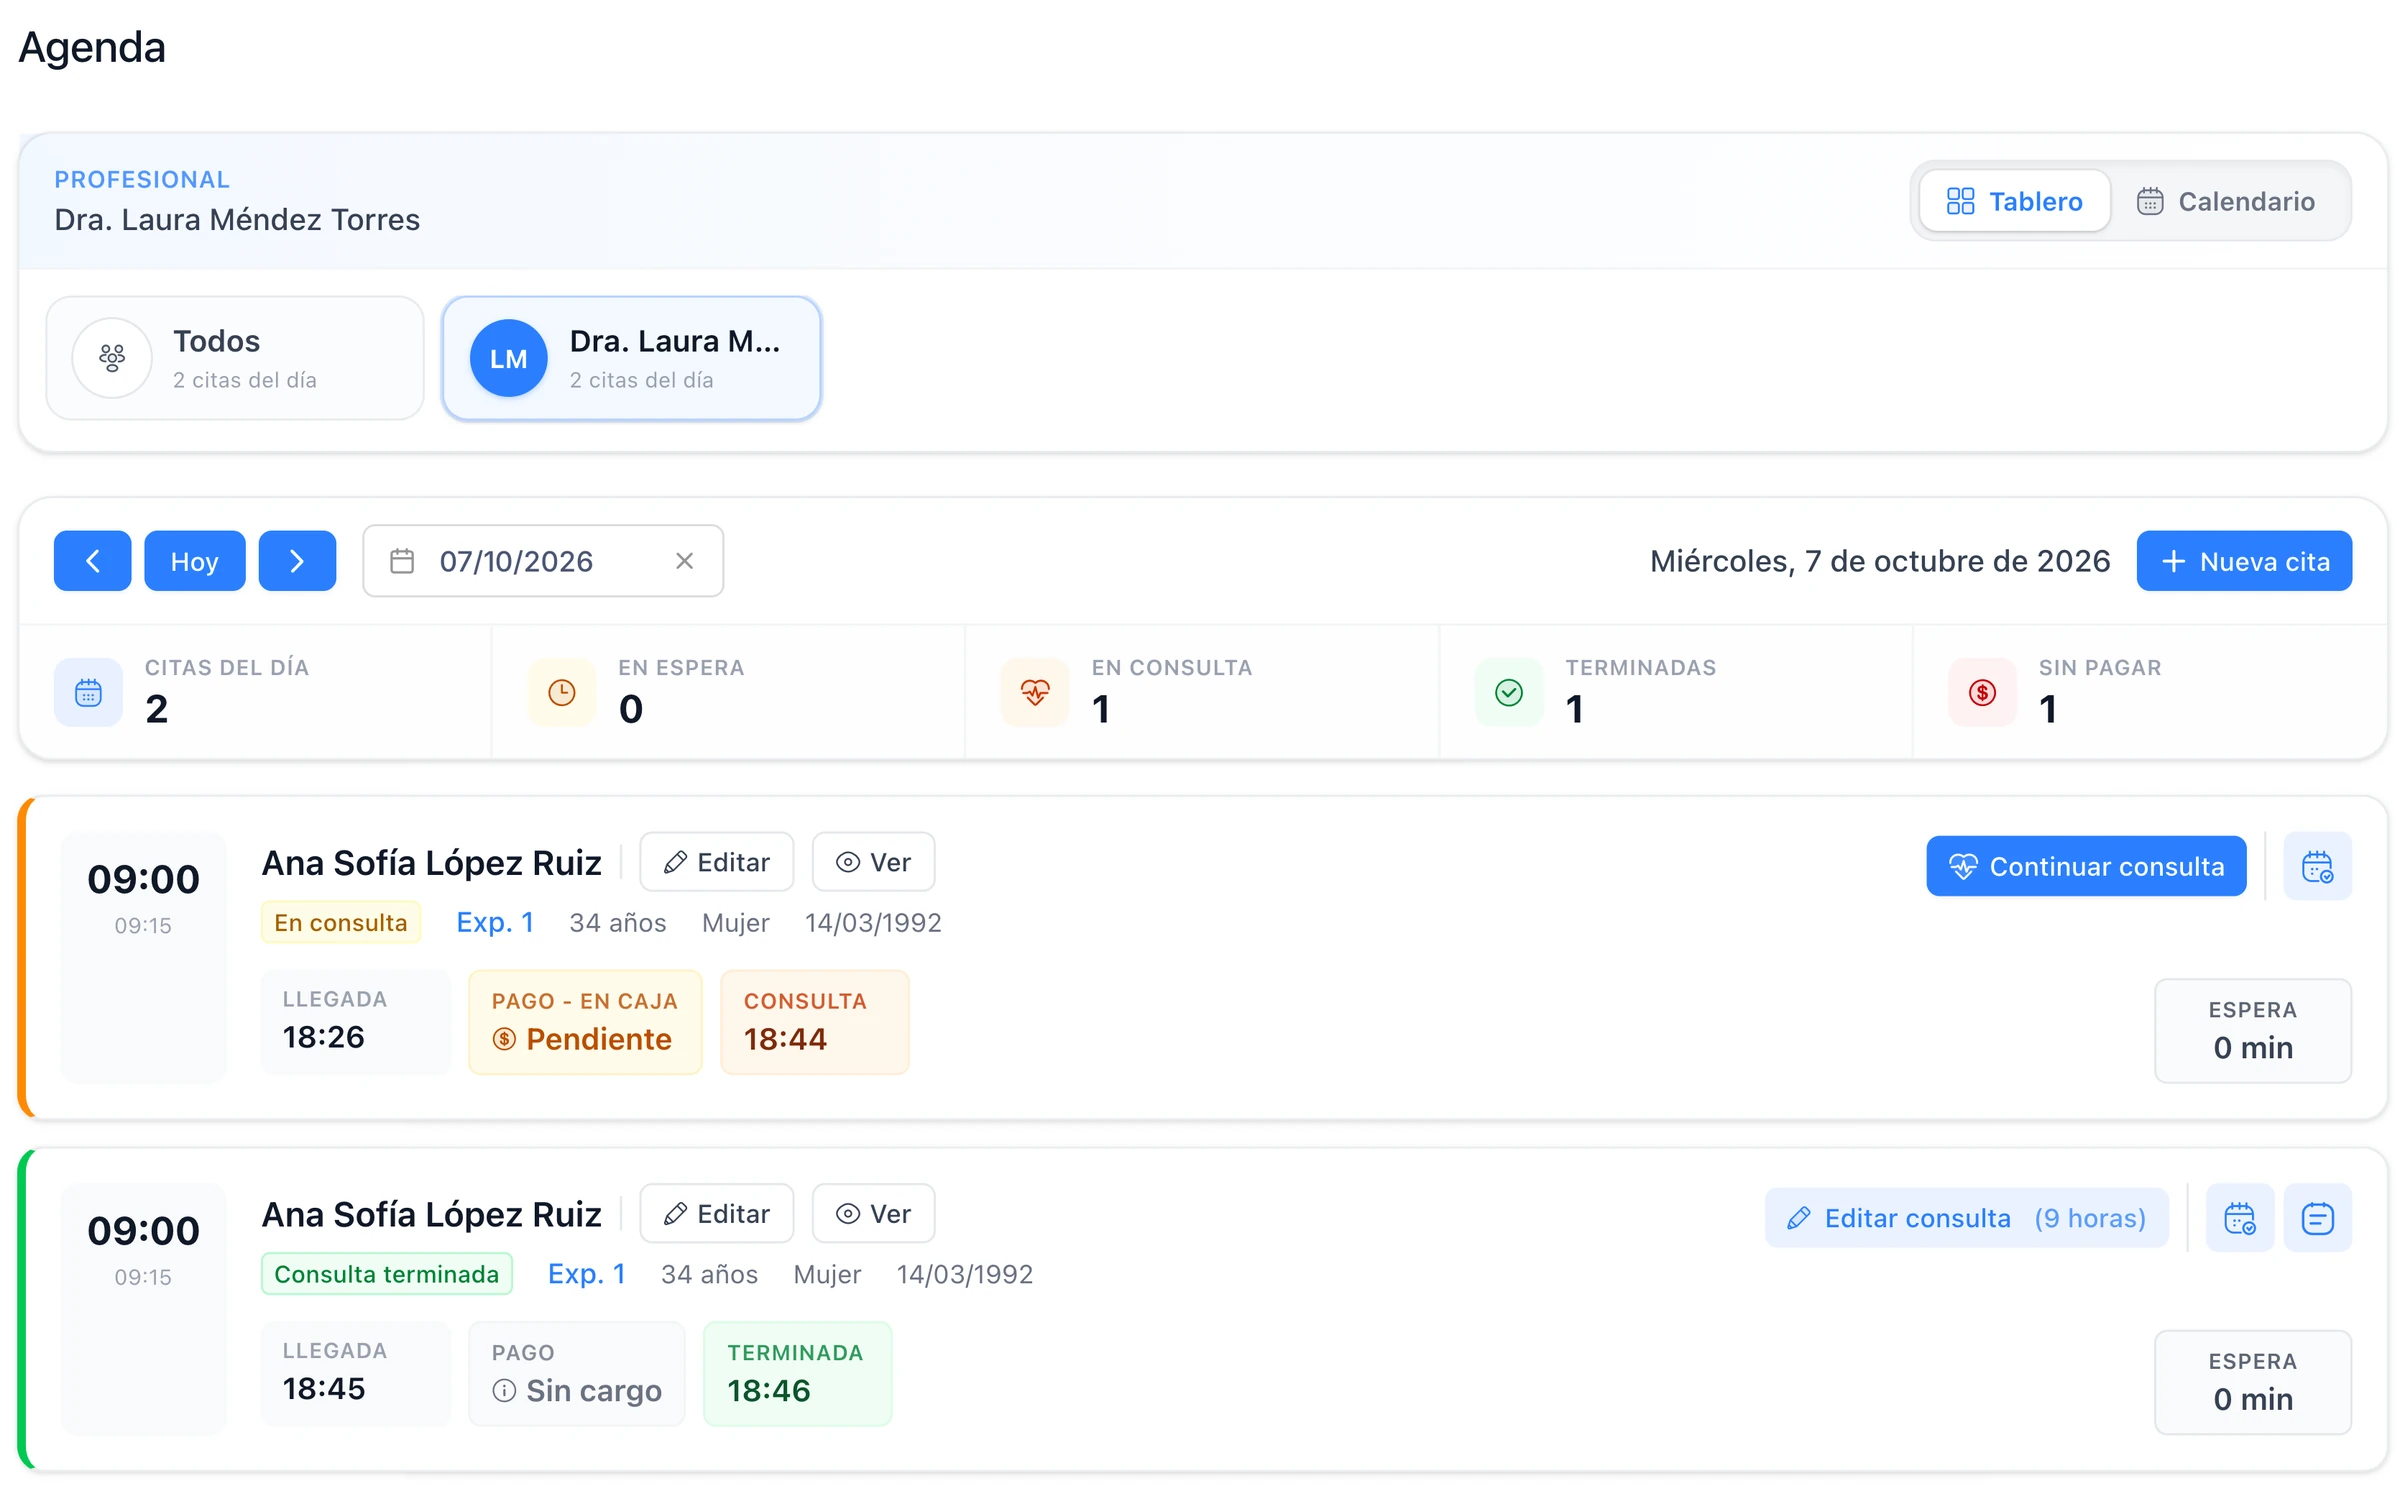Click the Pago - En caja Pendiente box
Image resolution: width=2400 pixels, height=1499 pixels.
click(585, 1022)
